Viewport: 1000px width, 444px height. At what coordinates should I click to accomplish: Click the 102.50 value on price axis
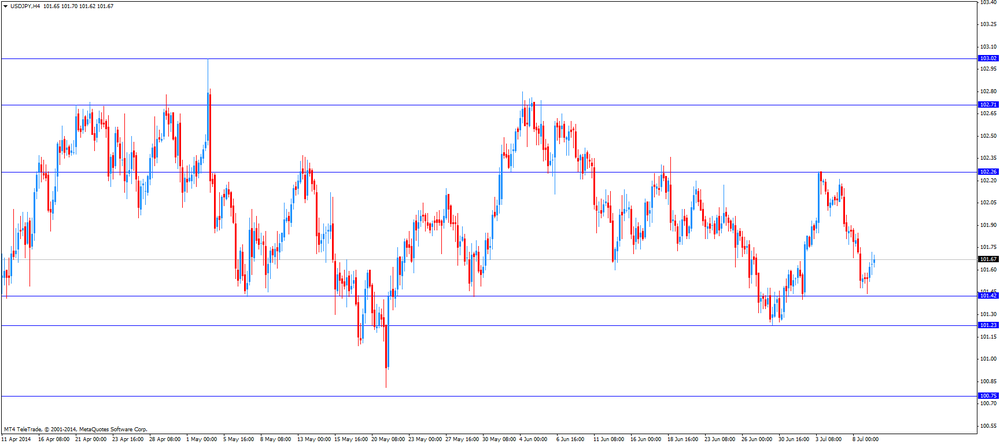point(987,136)
